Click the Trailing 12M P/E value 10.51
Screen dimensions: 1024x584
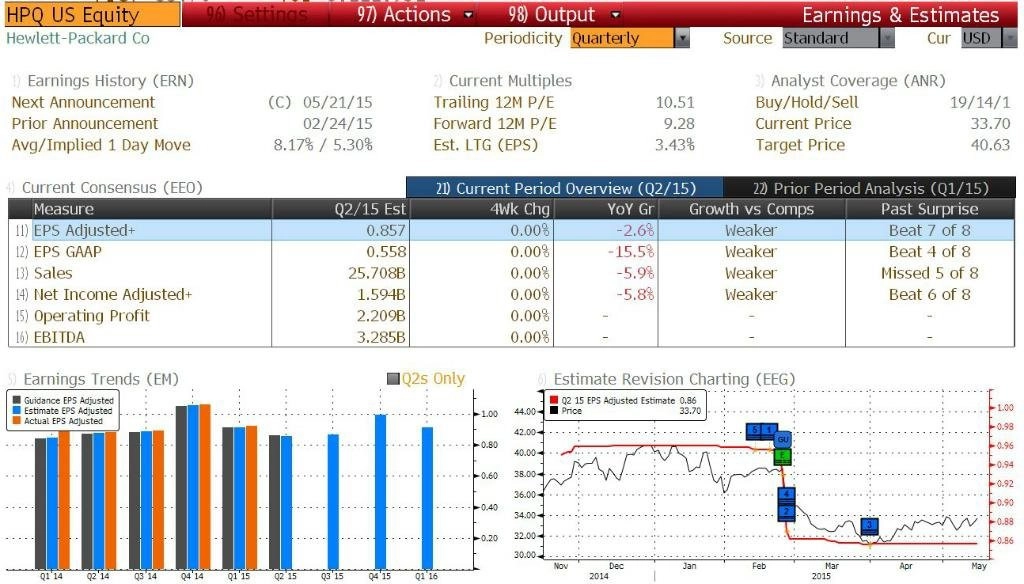pyautogui.click(x=675, y=103)
